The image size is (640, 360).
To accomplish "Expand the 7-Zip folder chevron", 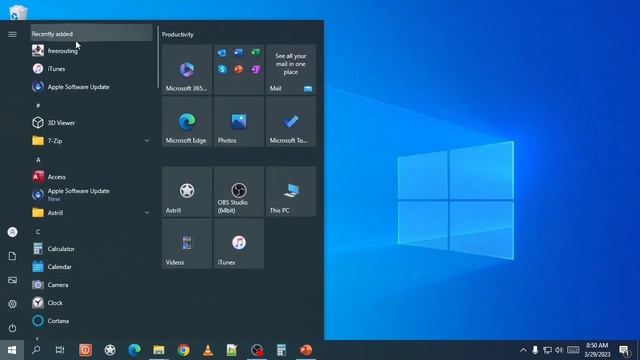I will pos(147,141).
